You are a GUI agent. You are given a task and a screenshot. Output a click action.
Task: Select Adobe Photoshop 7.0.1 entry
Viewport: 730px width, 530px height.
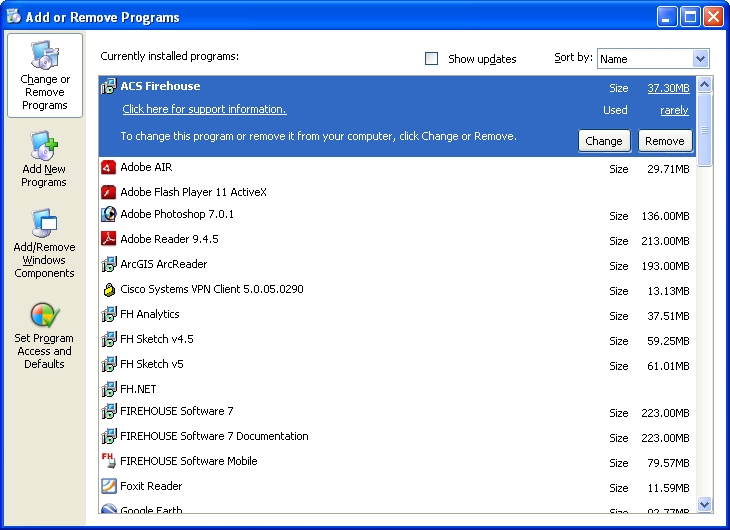(397, 215)
